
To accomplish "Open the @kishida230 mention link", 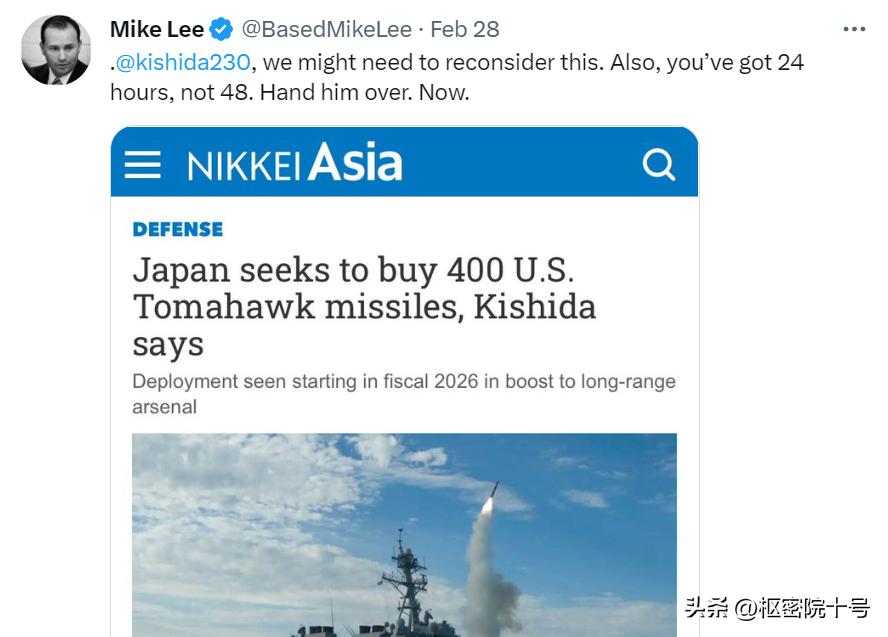I will click(182, 62).
